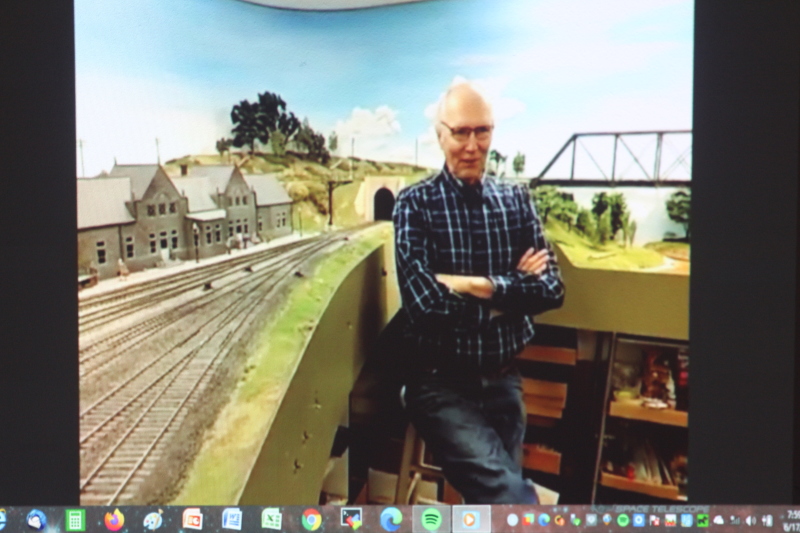Open Thunderbird from the taskbar
Image resolution: width=800 pixels, height=533 pixels.
tap(37, 519)
